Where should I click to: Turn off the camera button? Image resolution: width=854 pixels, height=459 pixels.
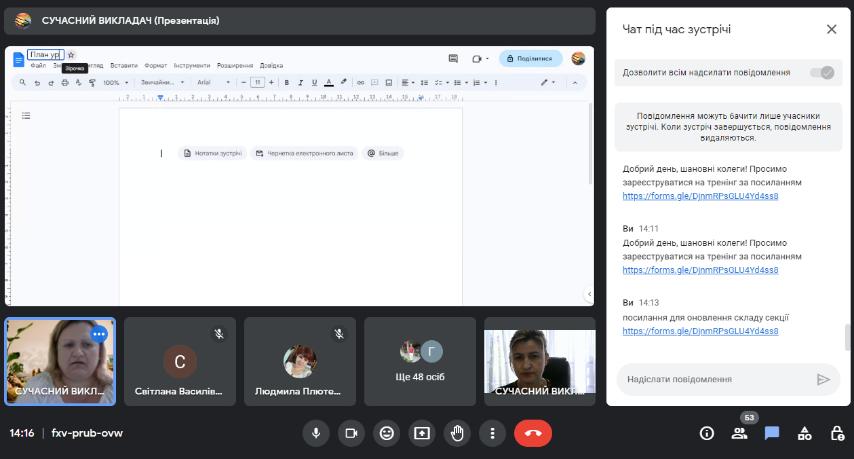point(351,433)
